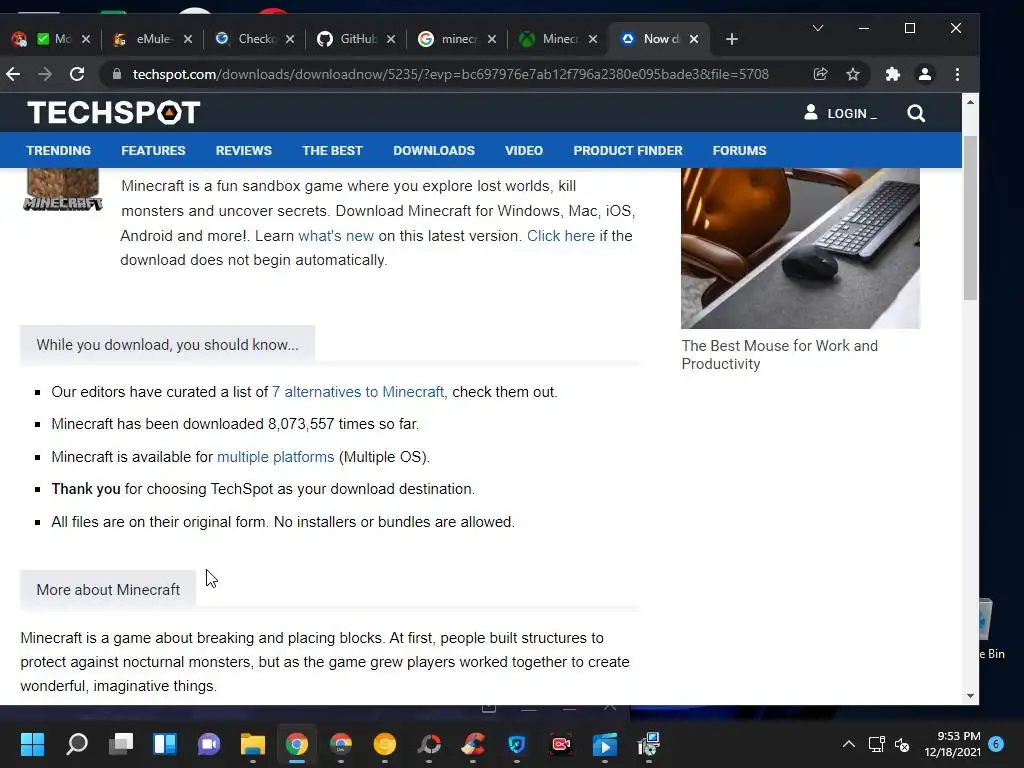Click the scrollbar up arrow
1024x768 pixels.
(970, 103)
